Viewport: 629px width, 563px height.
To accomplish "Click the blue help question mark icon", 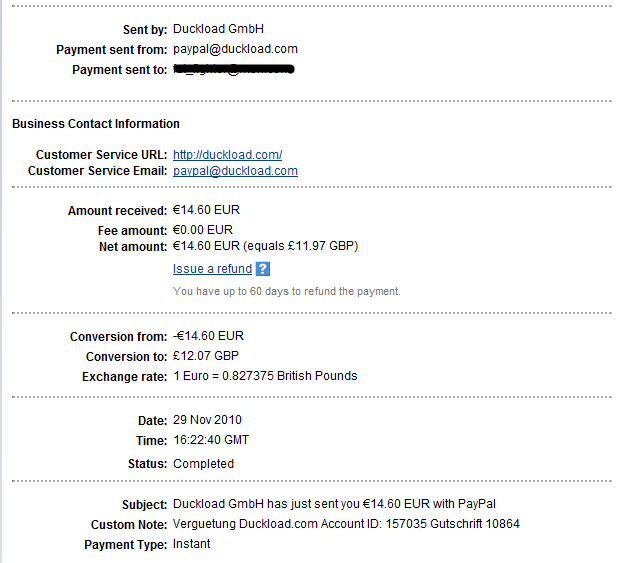I will coord(263,269).
